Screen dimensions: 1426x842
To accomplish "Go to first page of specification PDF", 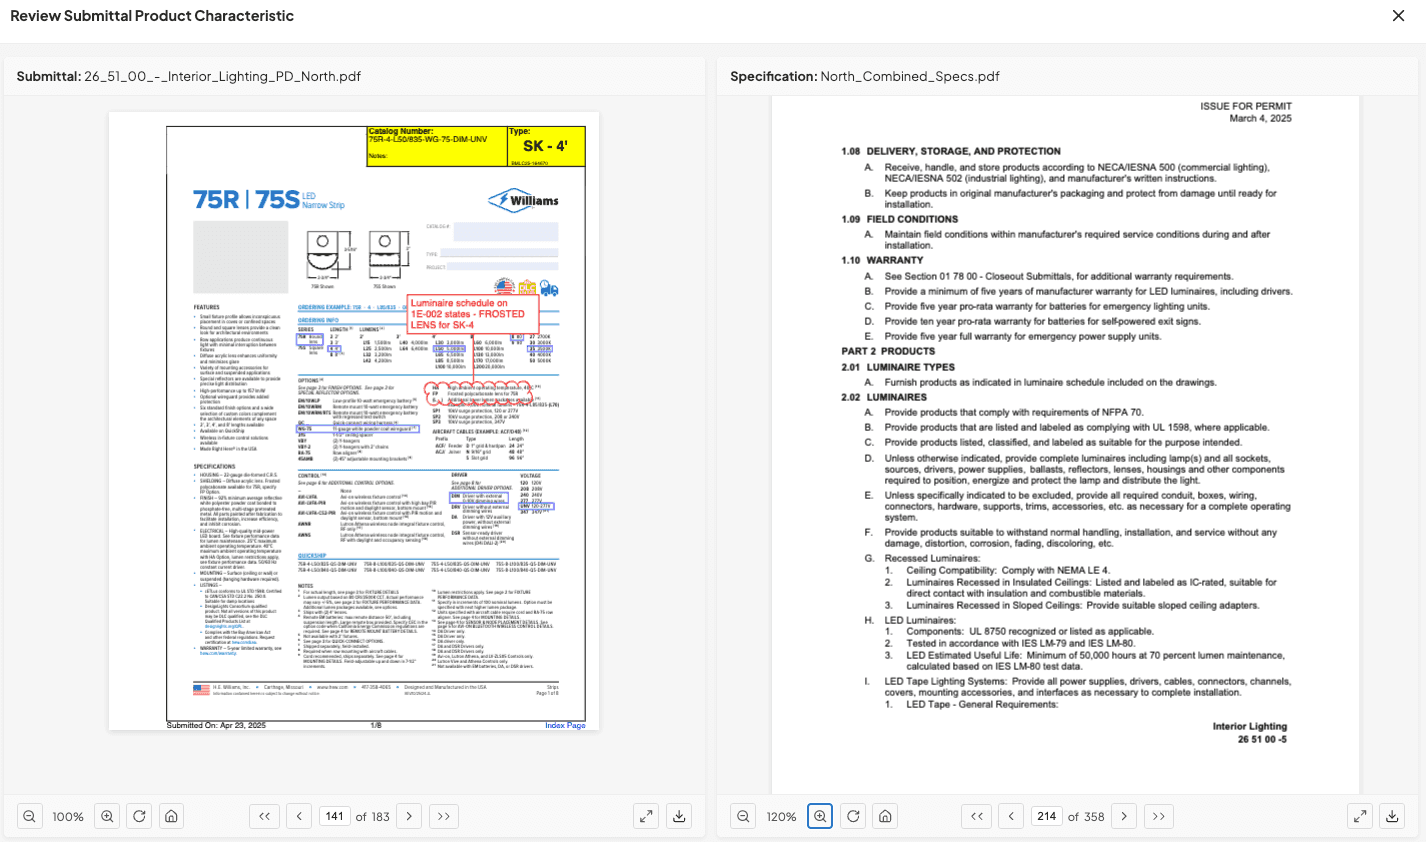I will [x=977, y=816].
